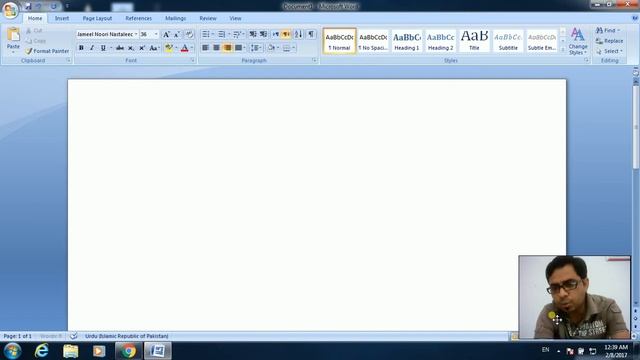
Task: Click Urdu language indicator in status bar
Action: (127, 336)
